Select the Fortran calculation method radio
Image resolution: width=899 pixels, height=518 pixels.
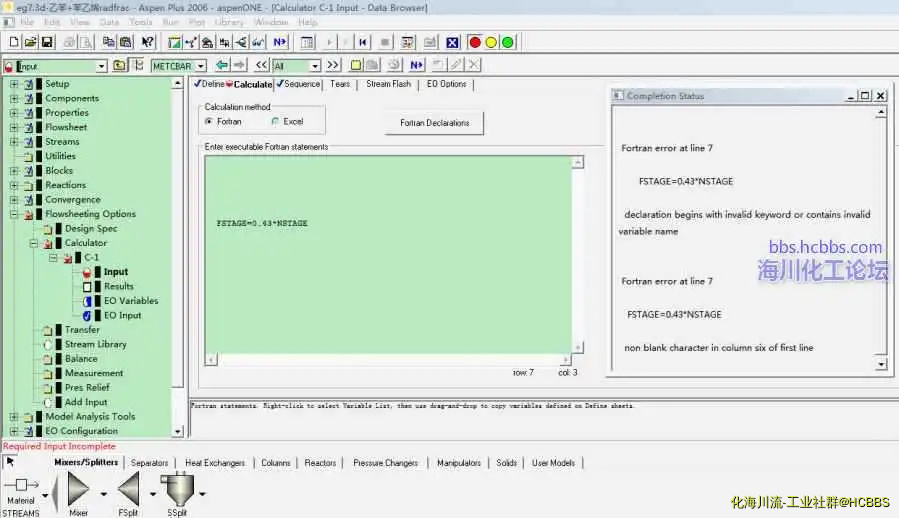click(x=209, y=121)
